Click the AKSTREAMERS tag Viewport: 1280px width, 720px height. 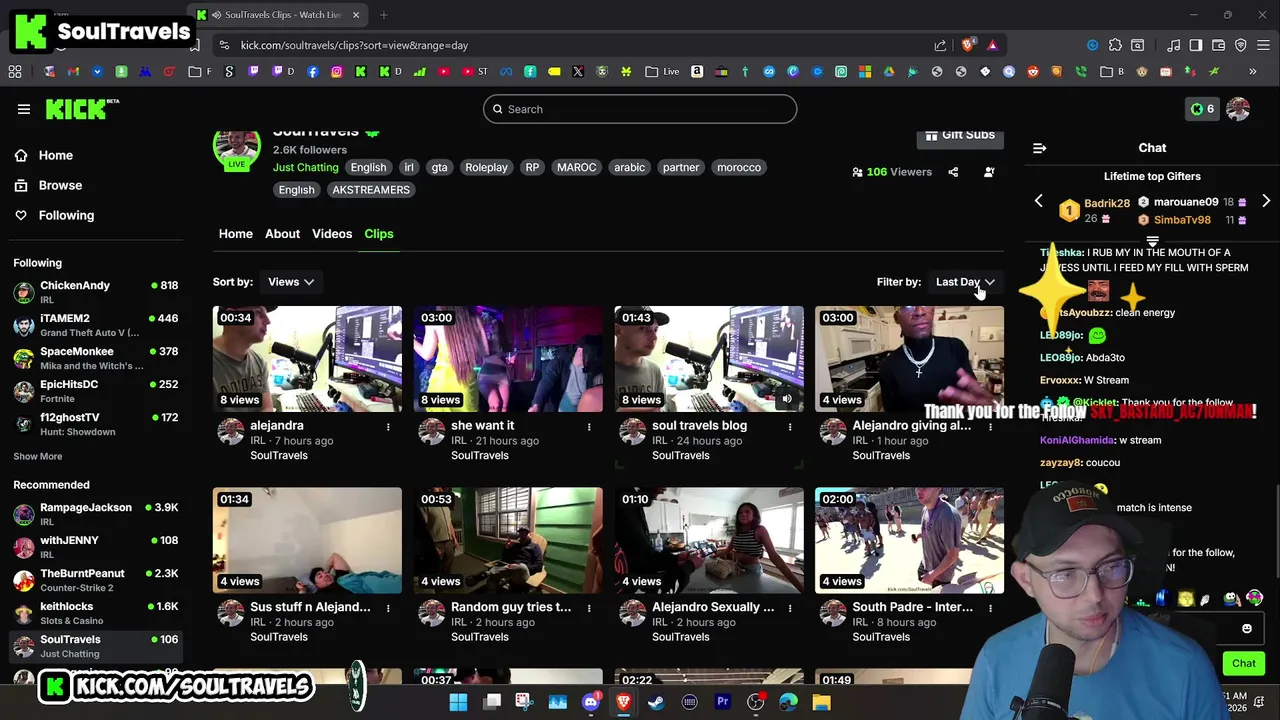pos(371,190)
